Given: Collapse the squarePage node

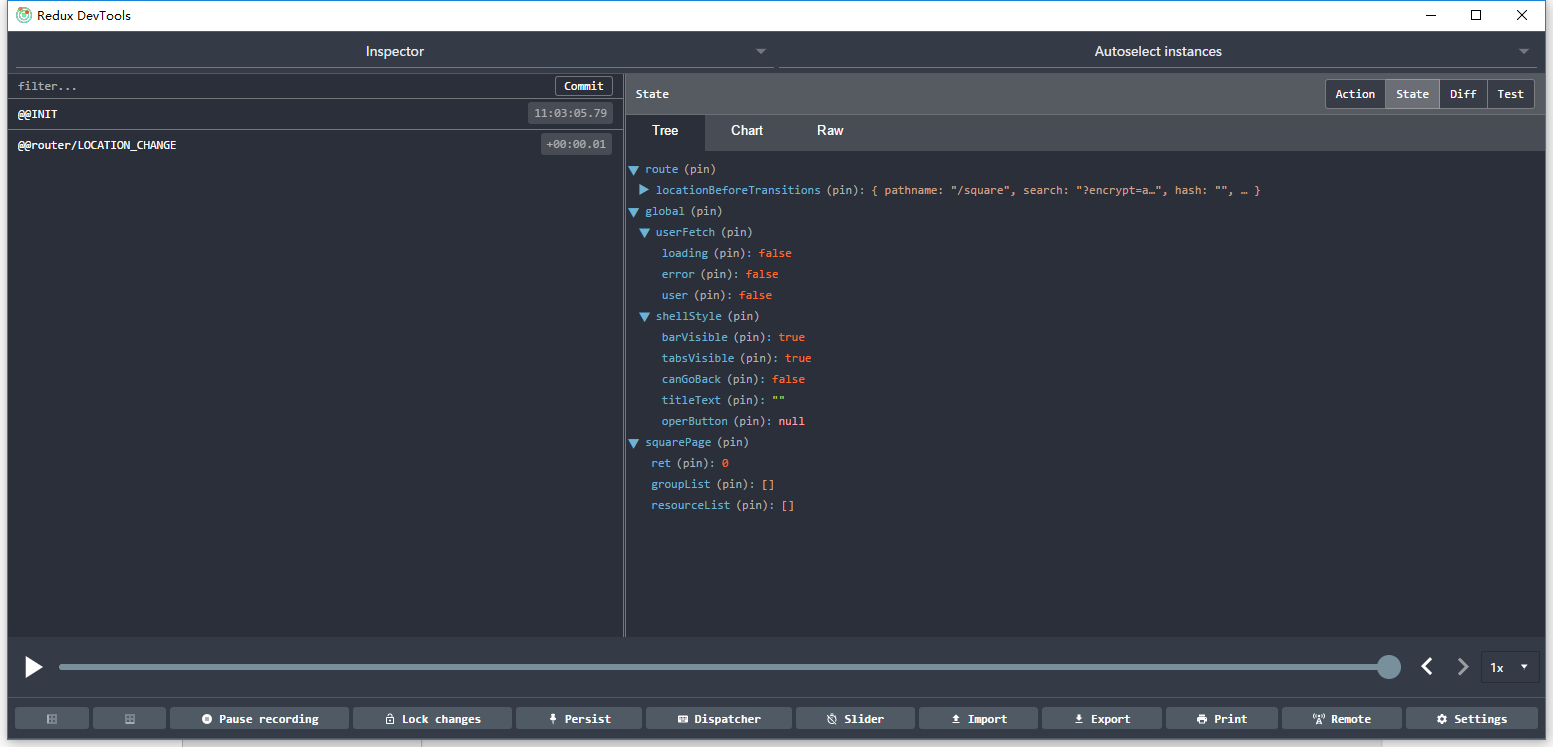Looking at the screenshot, I should (x=634, y=443).
